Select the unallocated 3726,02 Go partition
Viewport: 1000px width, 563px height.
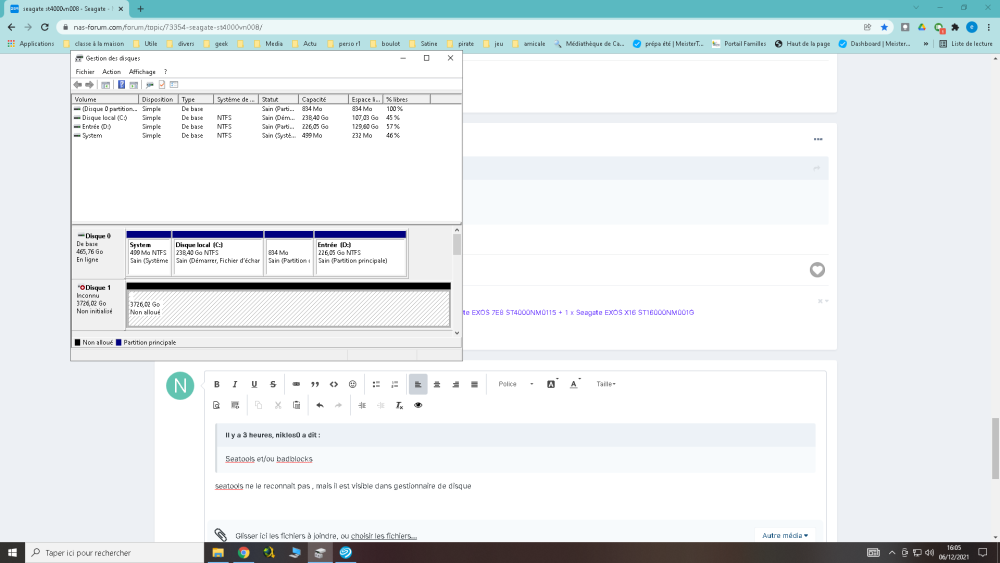(288, 309)
